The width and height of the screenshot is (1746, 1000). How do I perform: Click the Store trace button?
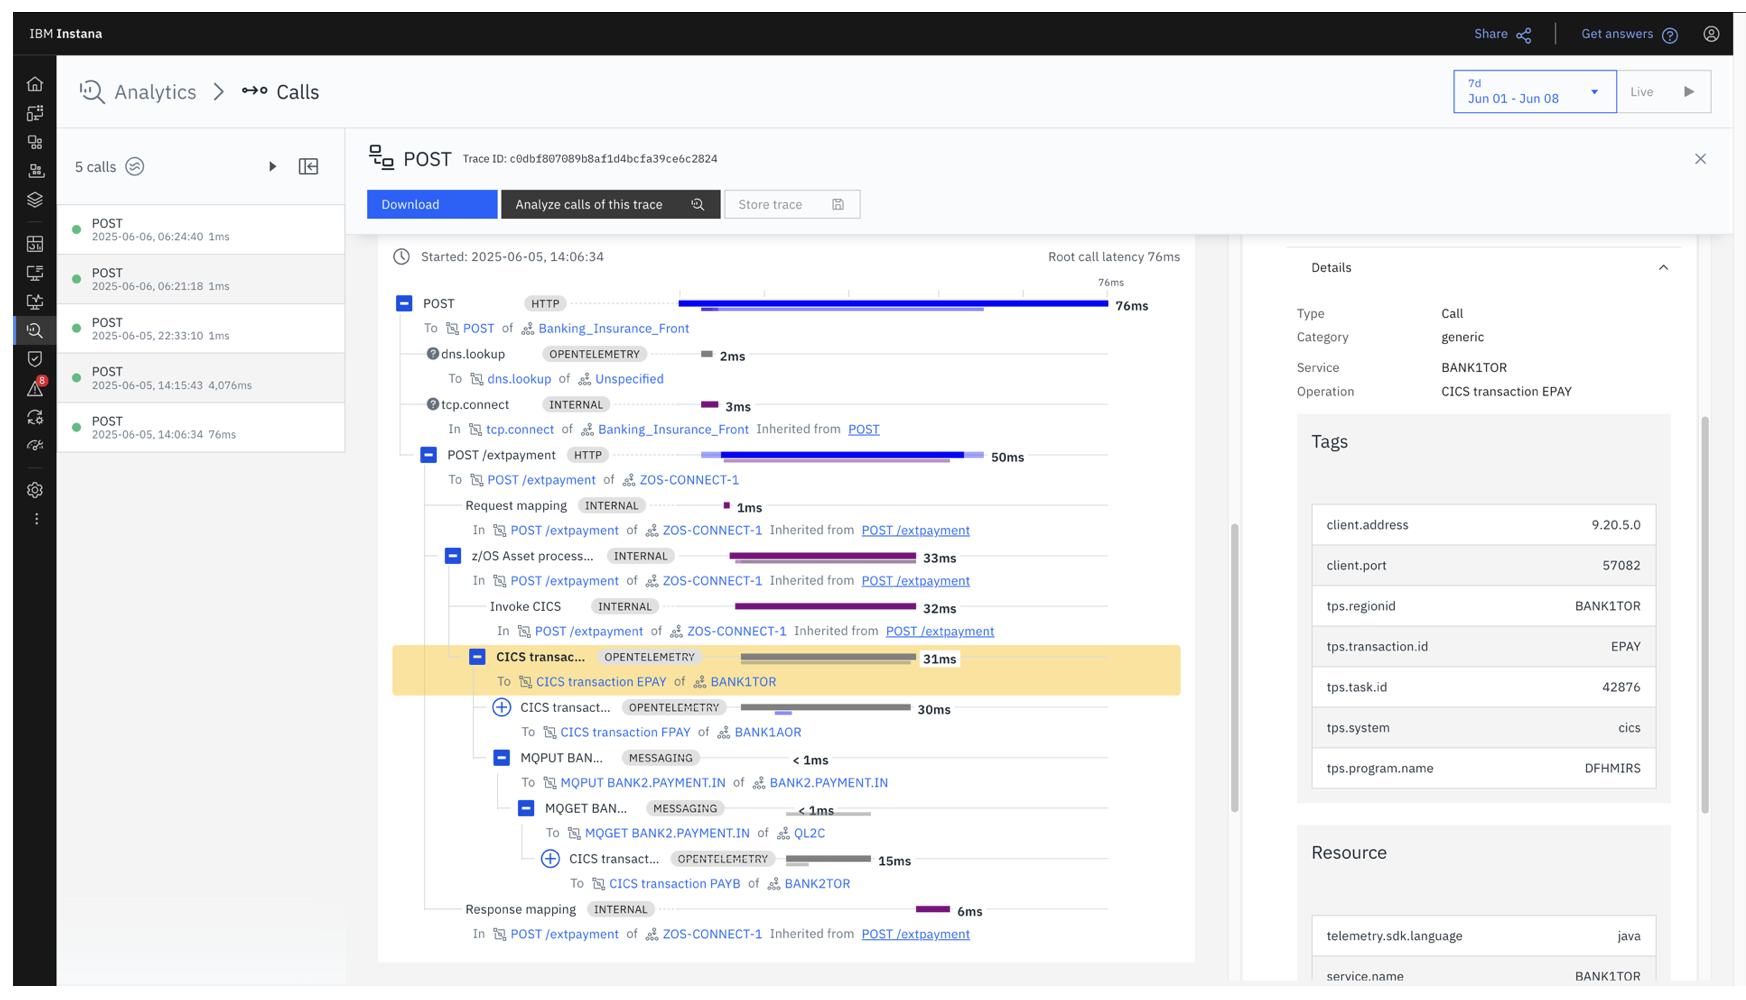point(792,204)
